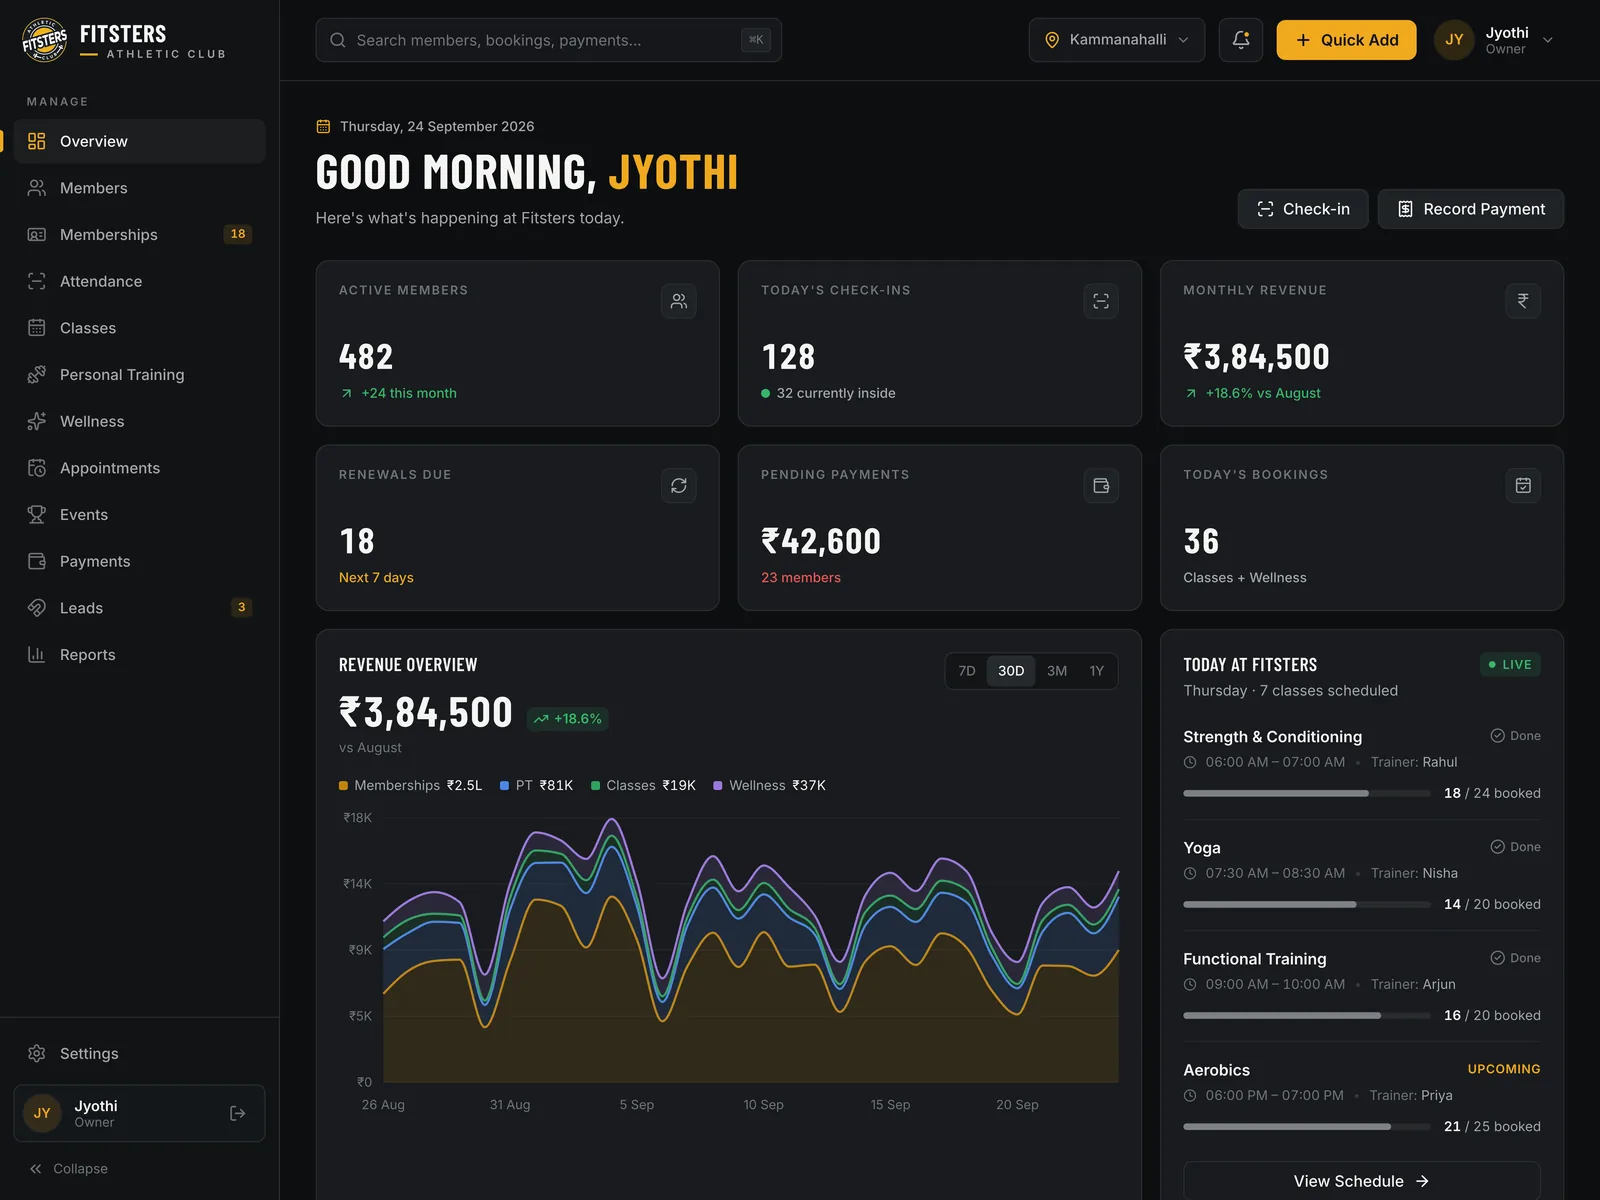Click the Pending Payments wallet icon
This screenshot has width=1600, height=1200.
1100,485
